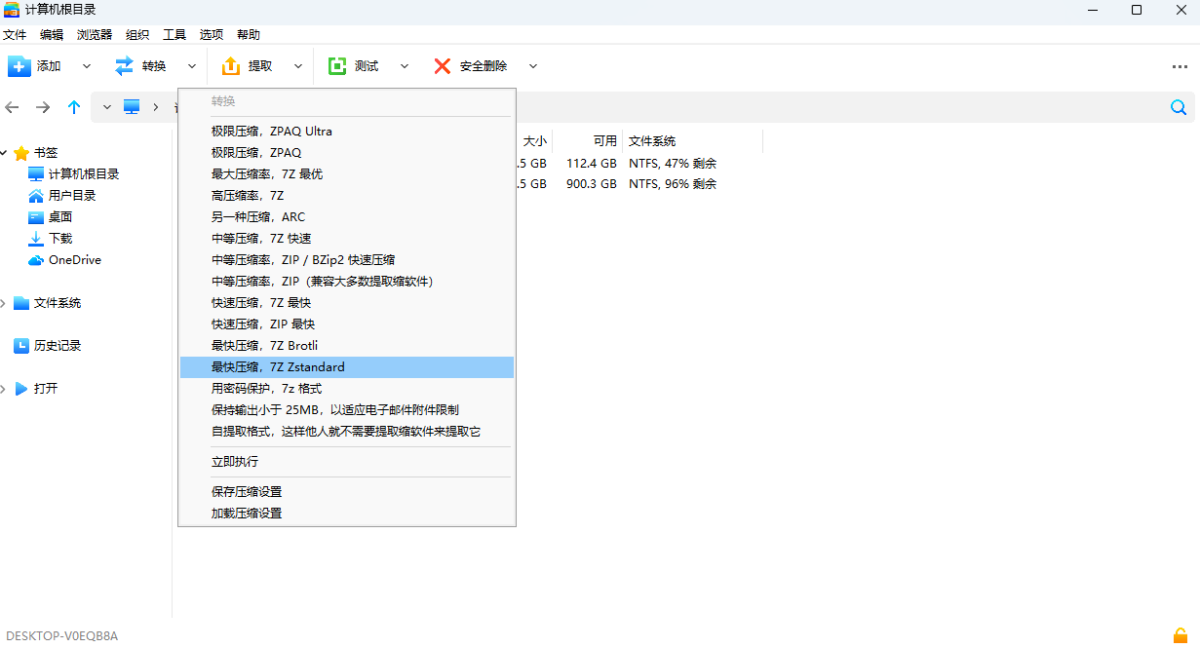Select 最快压缩，7Z Zstandard preset

click(x=278, y=367)
